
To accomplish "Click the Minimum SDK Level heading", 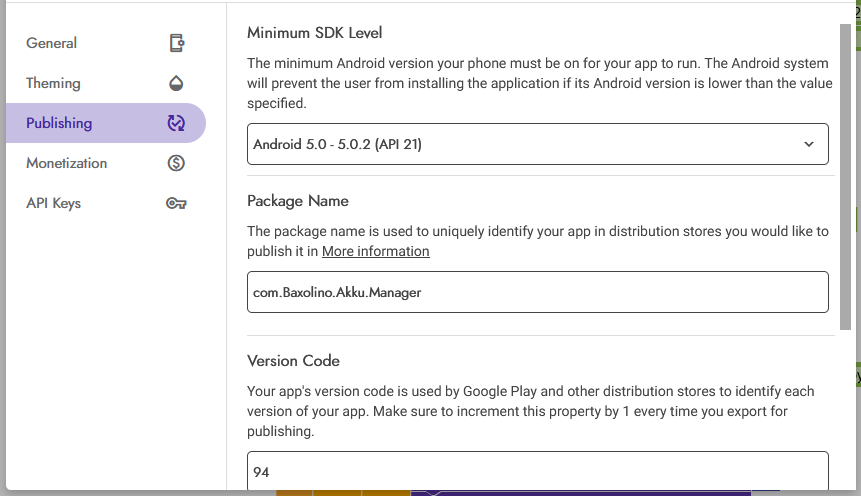I will click(314, 33).
